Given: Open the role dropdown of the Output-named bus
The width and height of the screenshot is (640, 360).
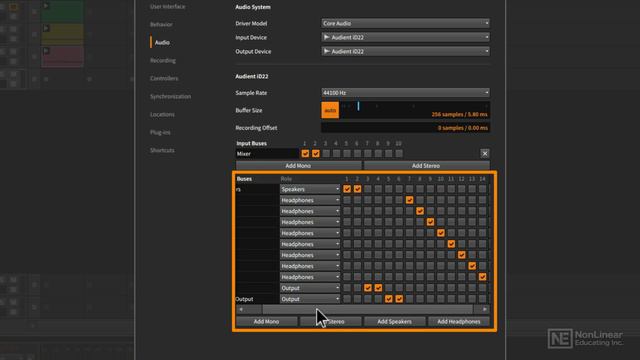Looking at the screenshot, I should tap(310, 299).
